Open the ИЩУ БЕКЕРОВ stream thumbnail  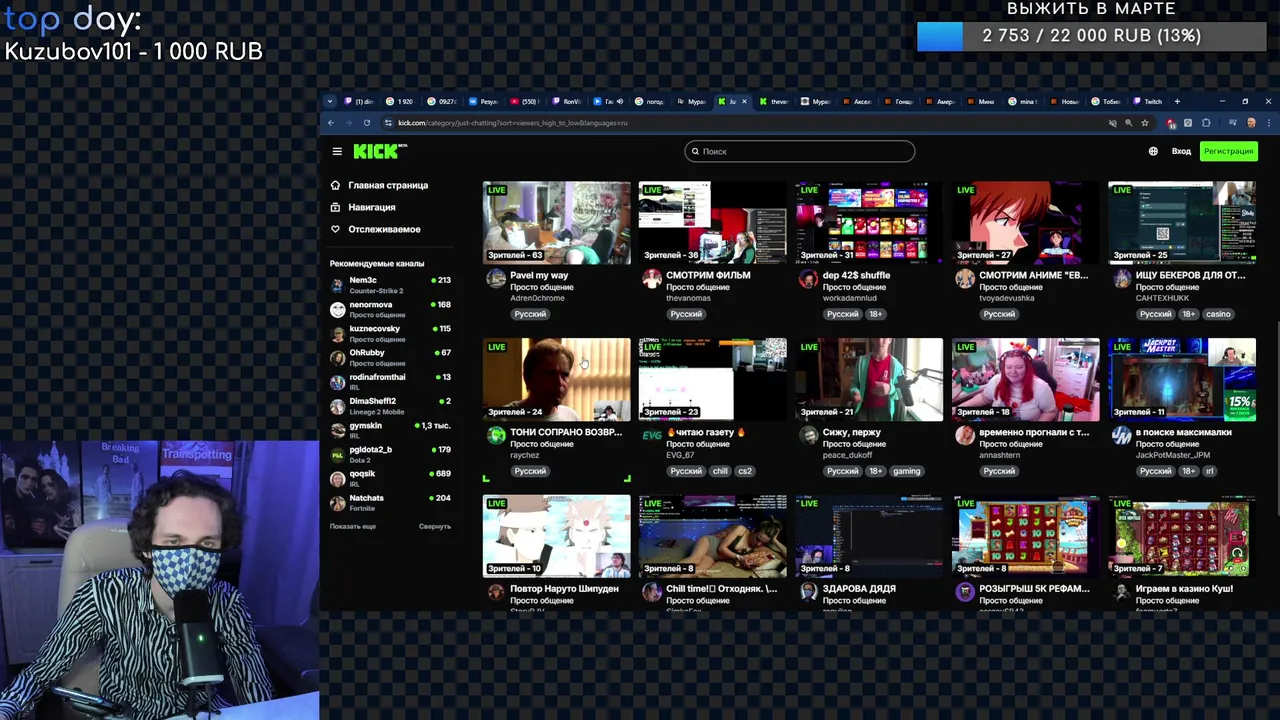(1182, 222)
